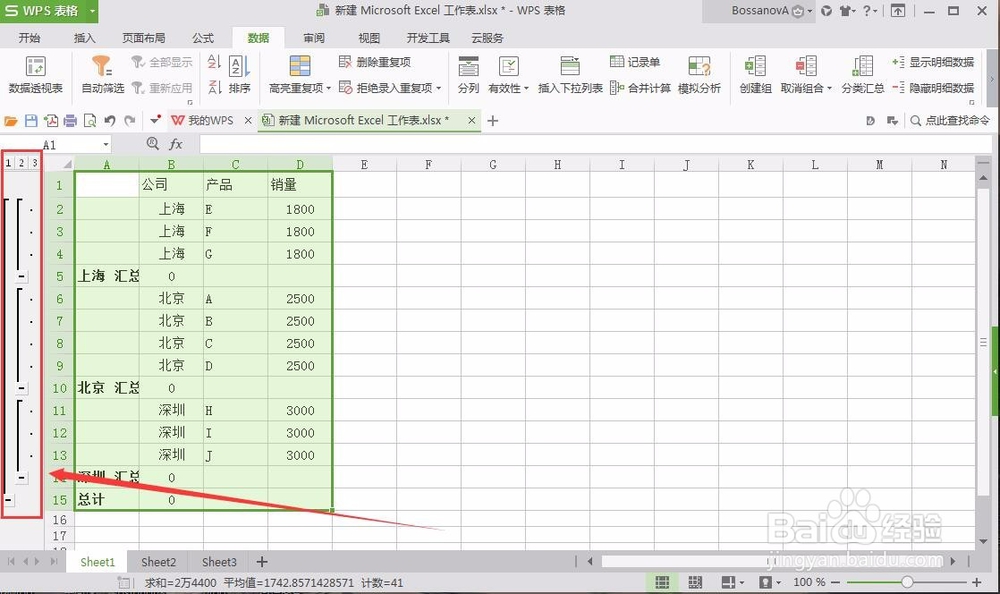
Task: Switch to the Sheet2 worksheet tab
Action: [157, 562]
